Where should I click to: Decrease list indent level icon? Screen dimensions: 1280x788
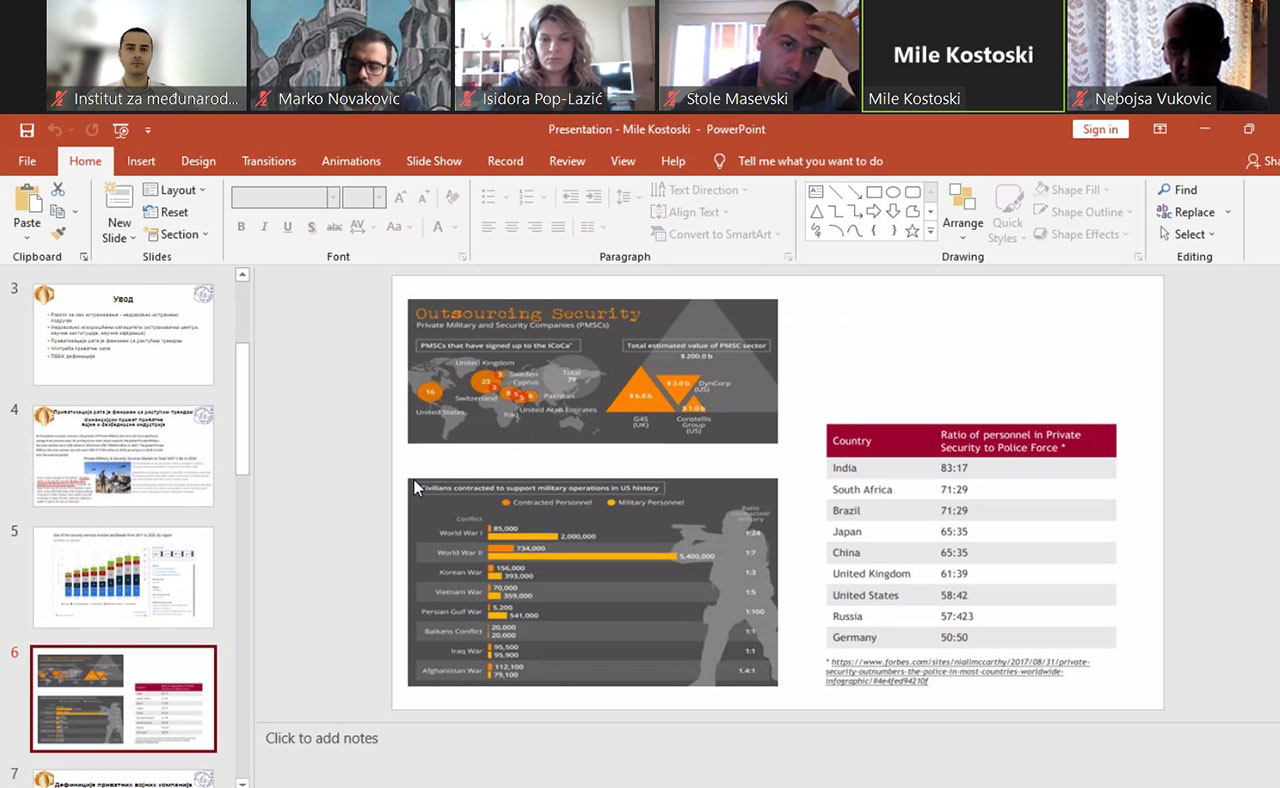[571, 197]
